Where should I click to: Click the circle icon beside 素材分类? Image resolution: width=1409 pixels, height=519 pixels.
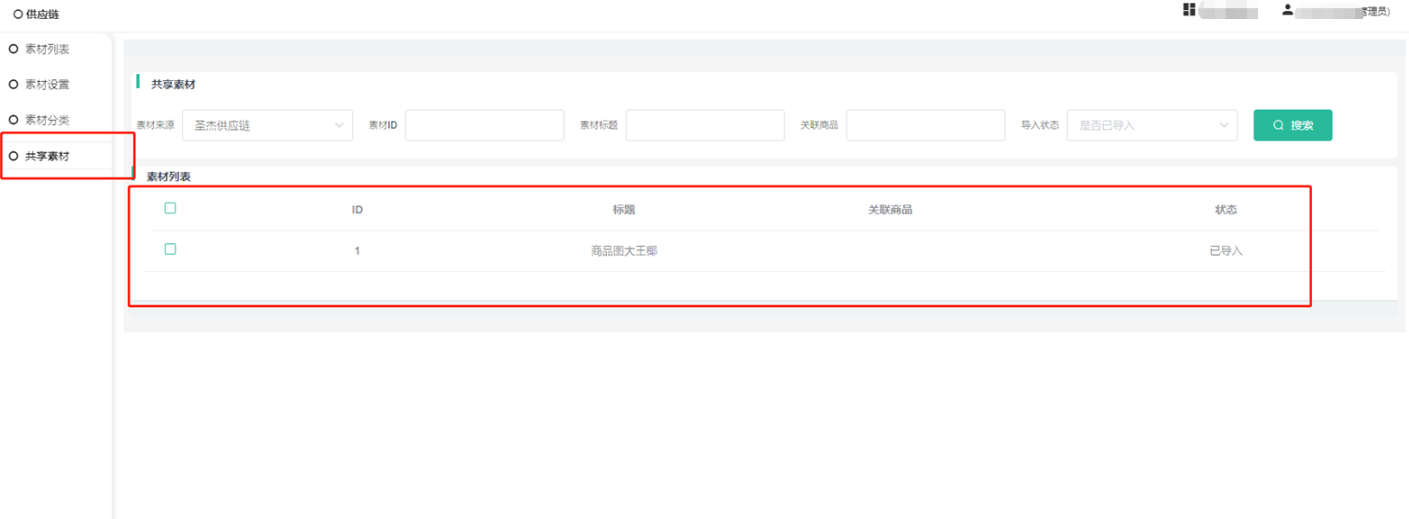14,120
